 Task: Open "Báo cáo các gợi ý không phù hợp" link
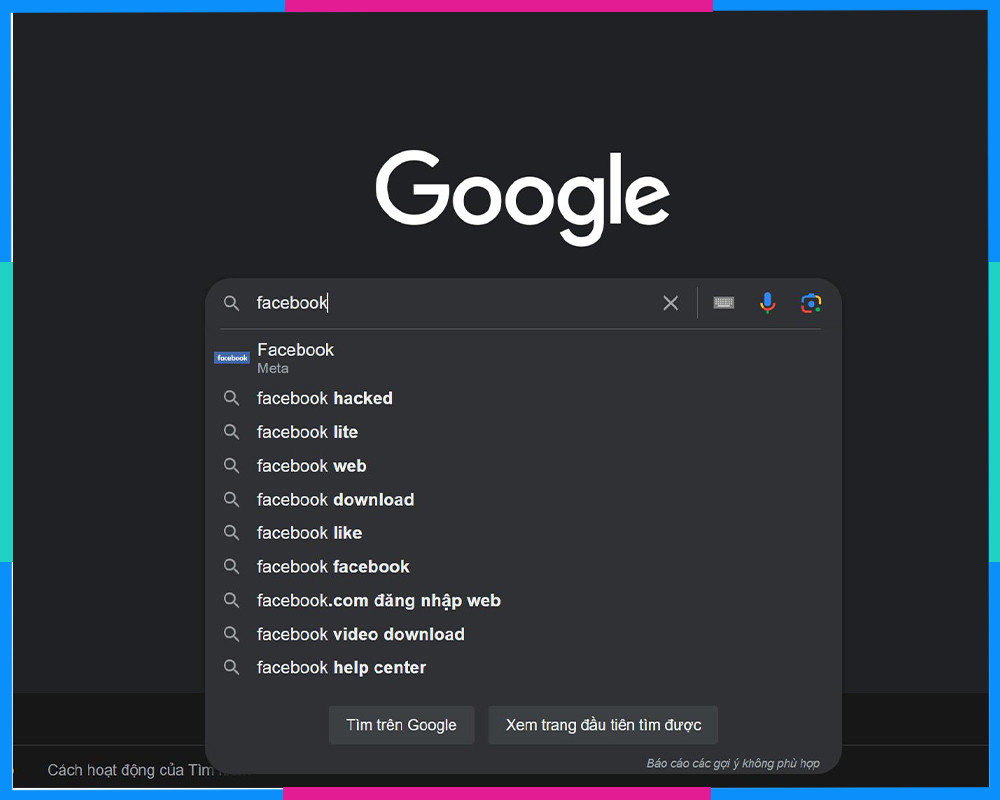point(733,763)
